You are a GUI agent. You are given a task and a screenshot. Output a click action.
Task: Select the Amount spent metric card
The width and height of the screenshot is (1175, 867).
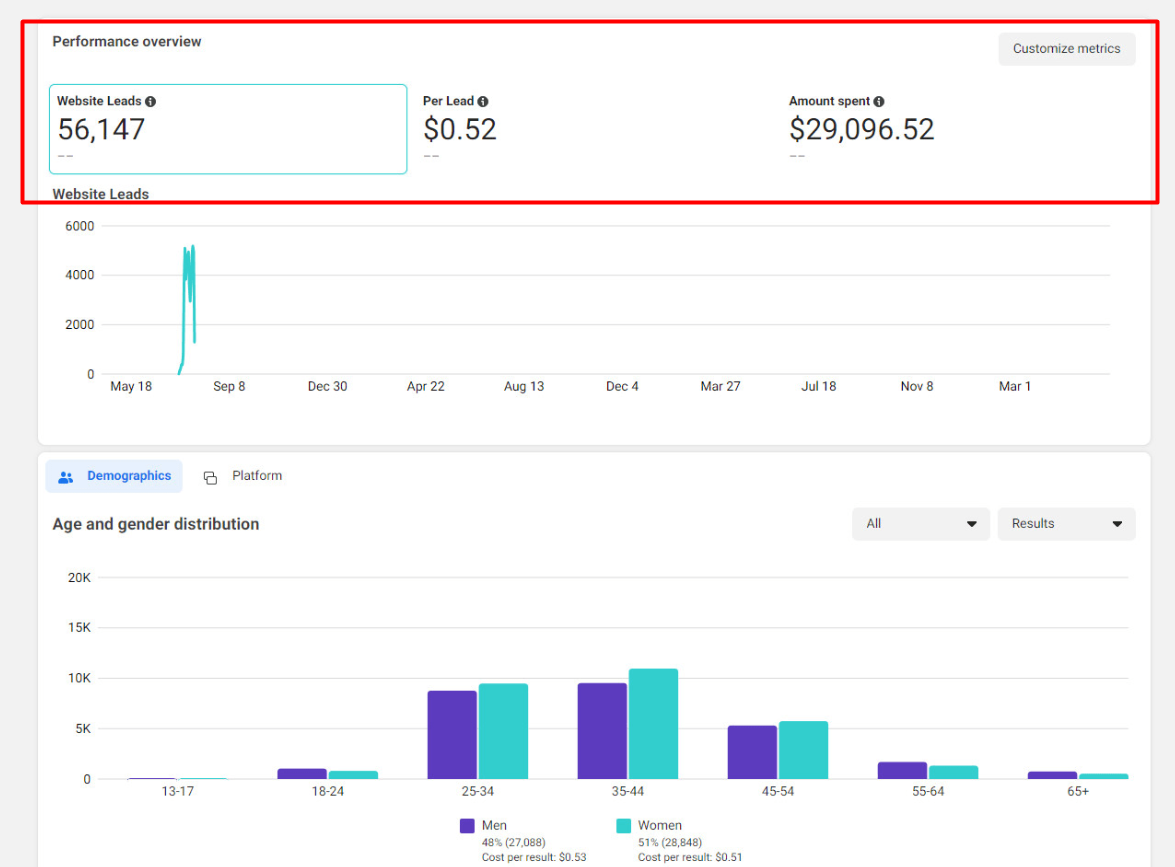(x=960, y=129)
